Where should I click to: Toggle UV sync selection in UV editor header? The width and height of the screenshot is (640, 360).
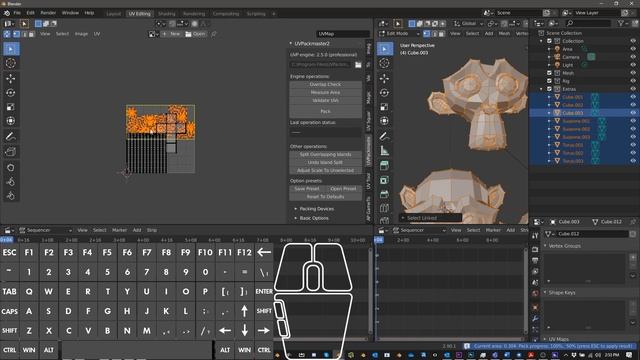7,34
